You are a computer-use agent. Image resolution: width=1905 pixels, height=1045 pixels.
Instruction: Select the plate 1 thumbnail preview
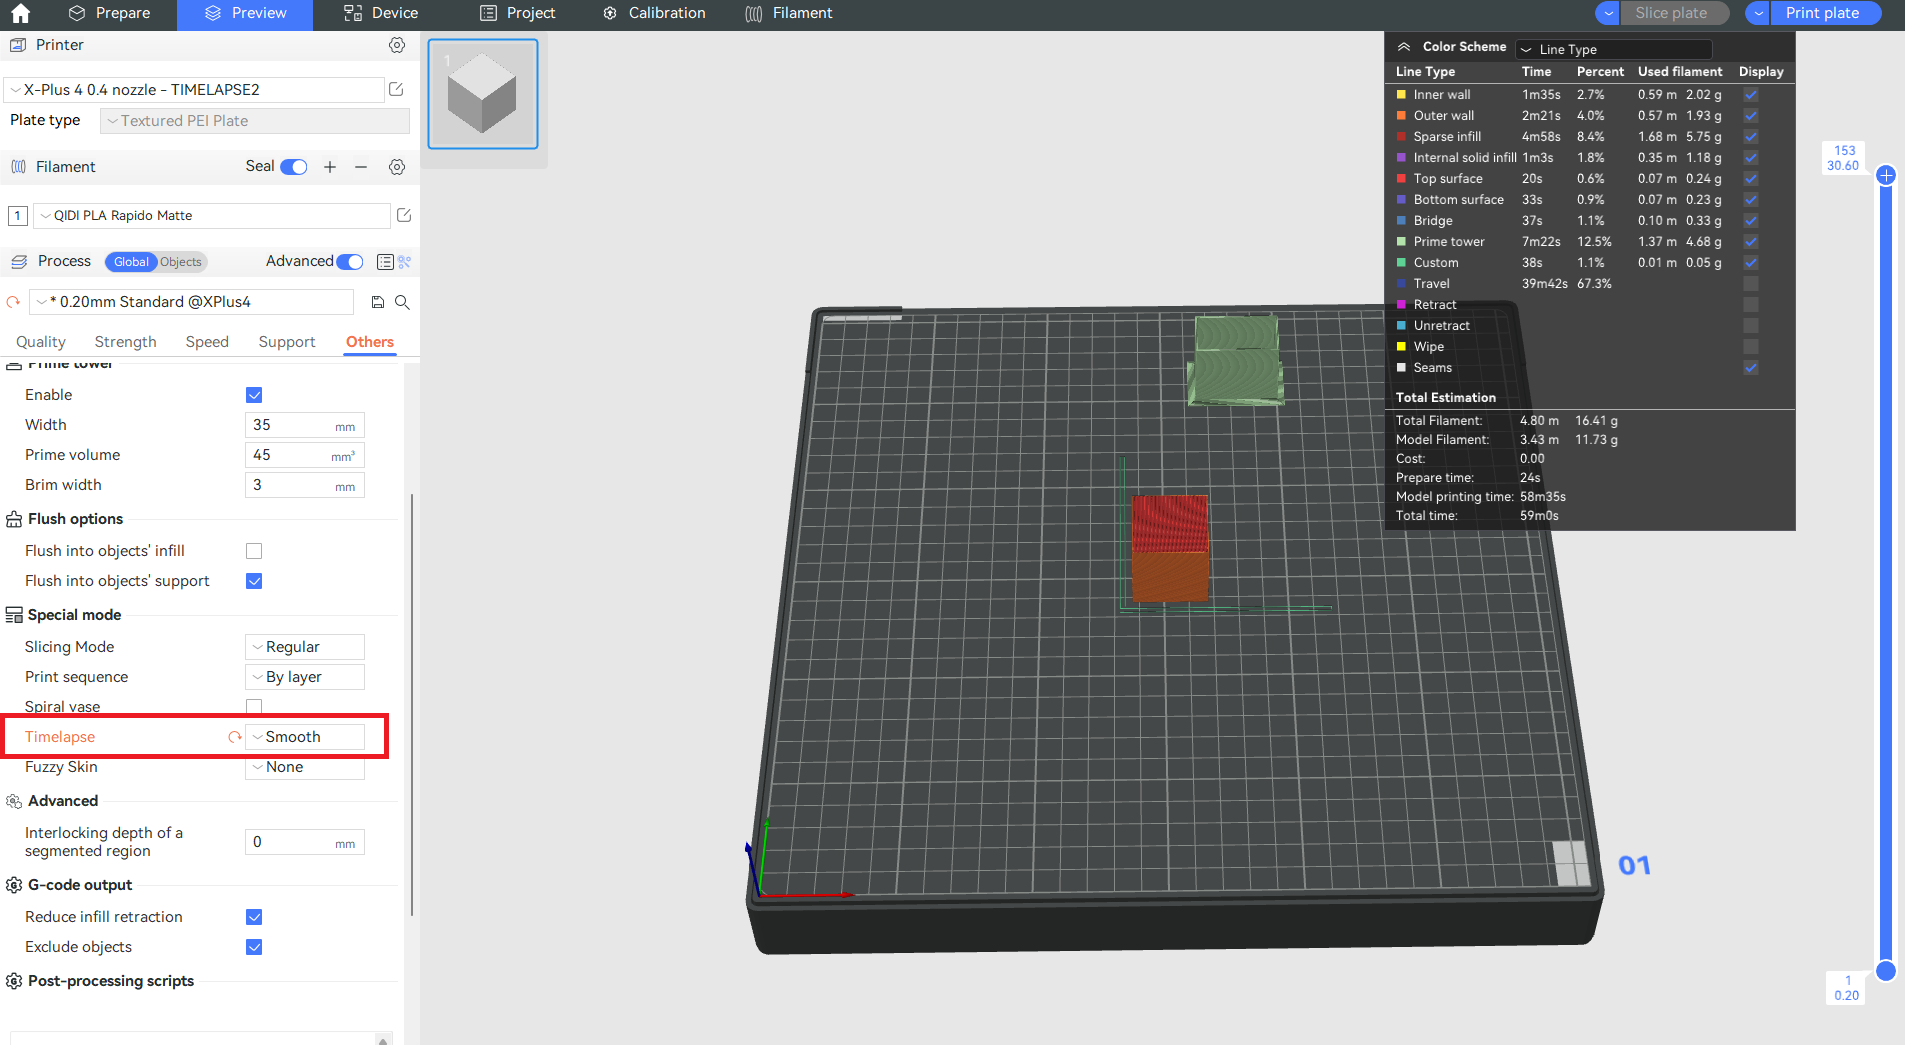(x=482, y=93)
